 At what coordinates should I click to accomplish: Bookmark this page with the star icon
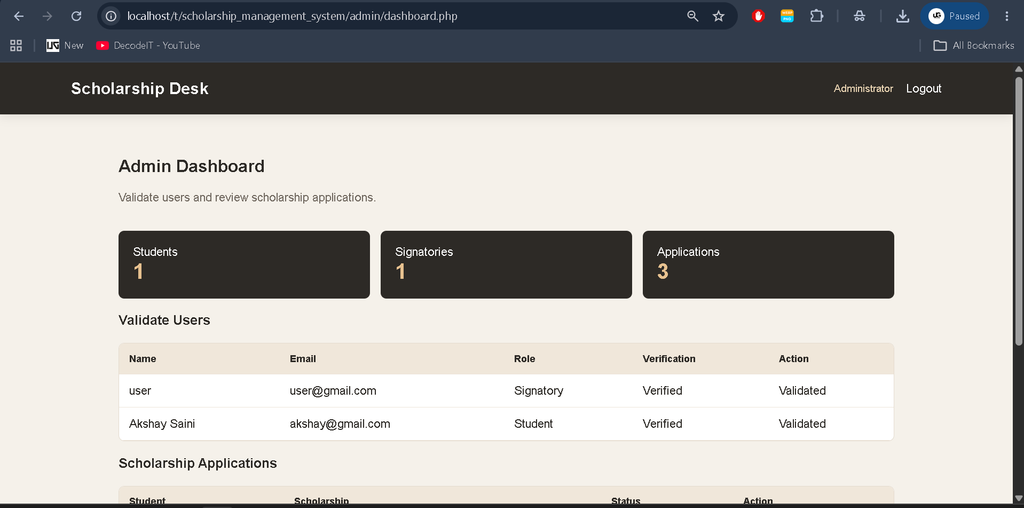click(x=718, y=16)
